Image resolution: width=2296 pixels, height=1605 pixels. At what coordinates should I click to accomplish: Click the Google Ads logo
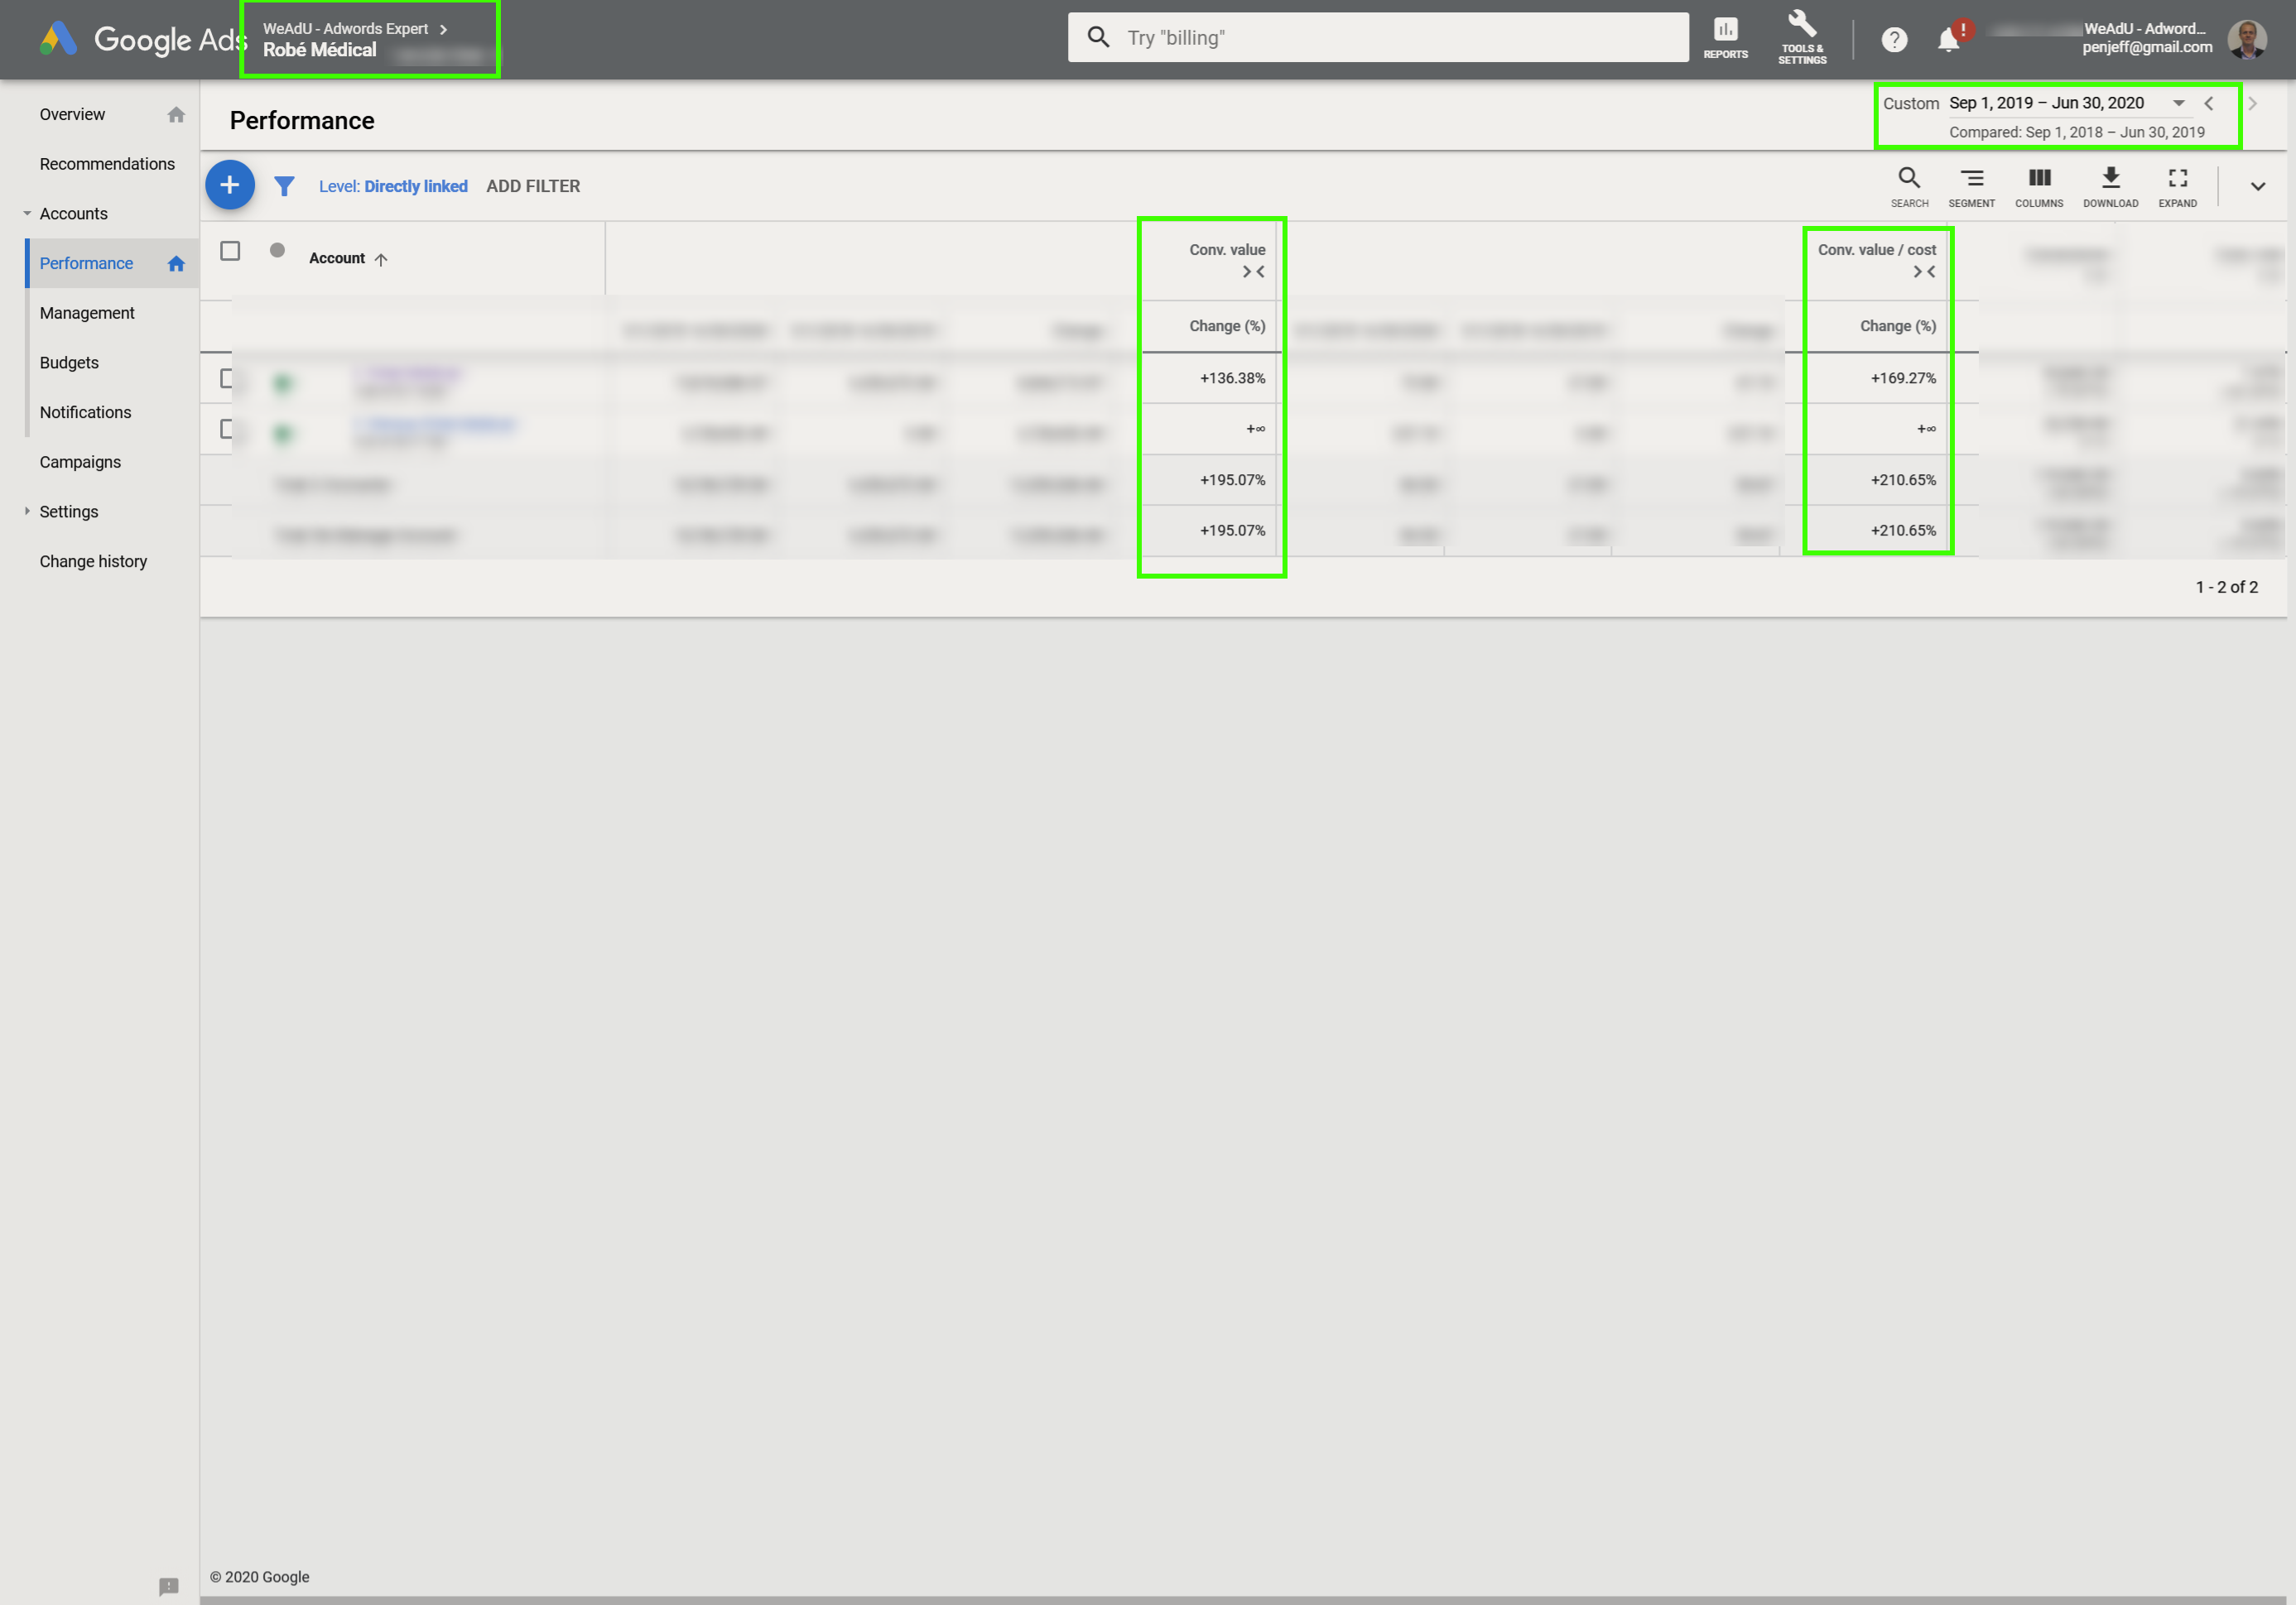[142, 39]
